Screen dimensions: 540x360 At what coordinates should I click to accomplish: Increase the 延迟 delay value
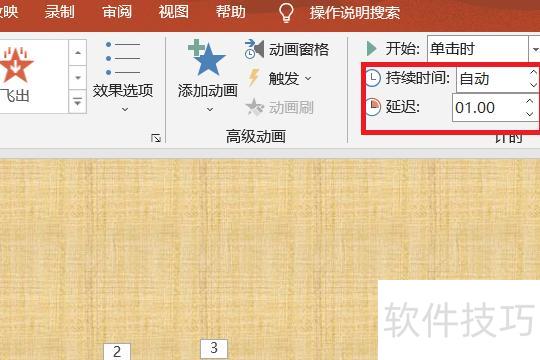(530, 101)
